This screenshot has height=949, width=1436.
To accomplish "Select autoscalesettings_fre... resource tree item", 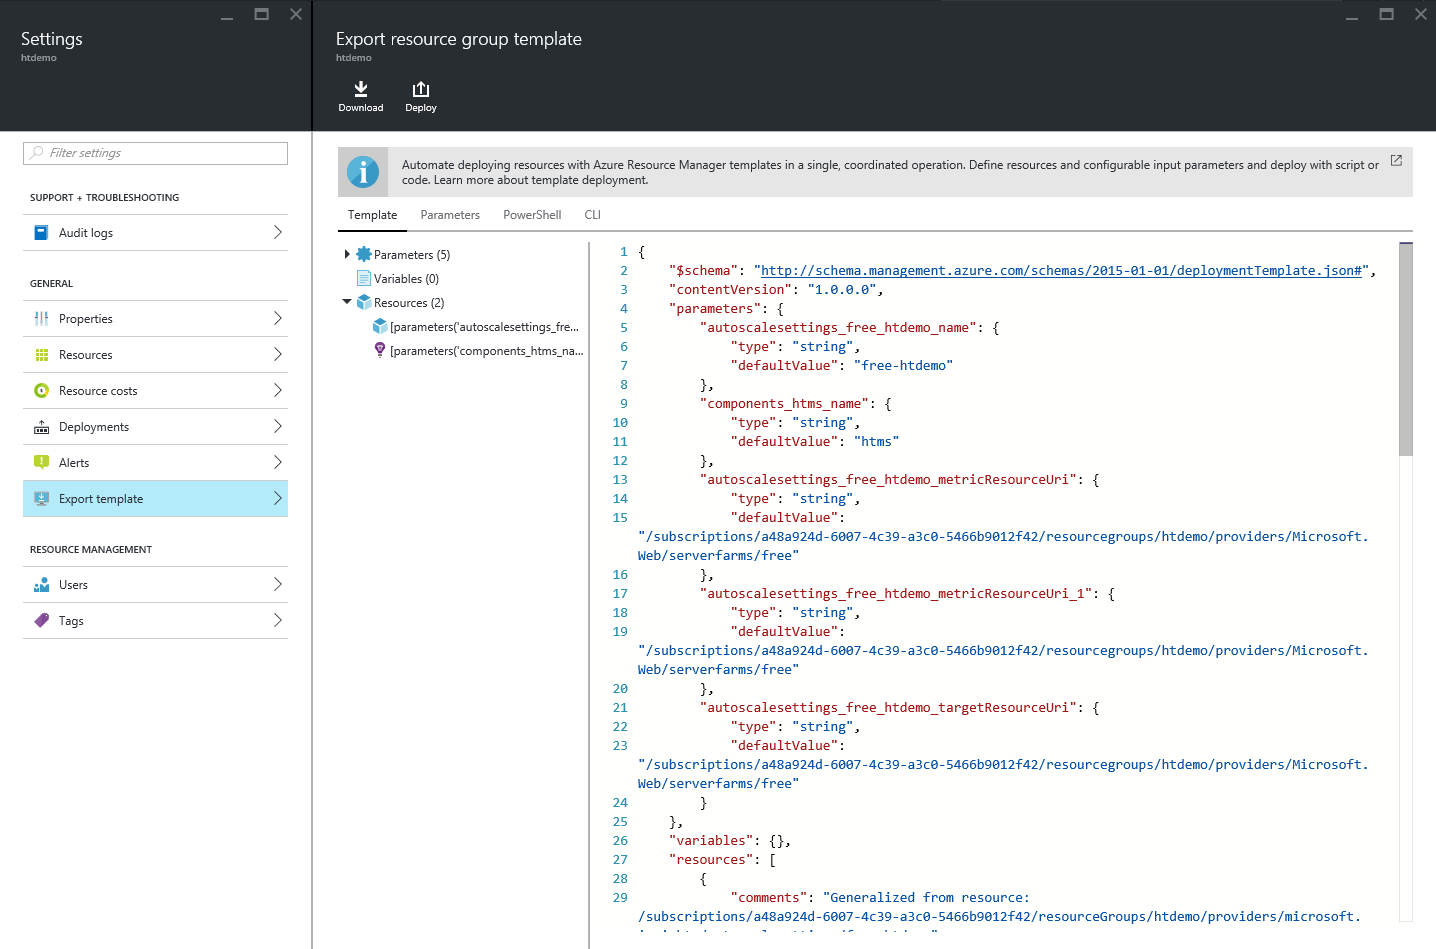I will (x=484, y=327).
